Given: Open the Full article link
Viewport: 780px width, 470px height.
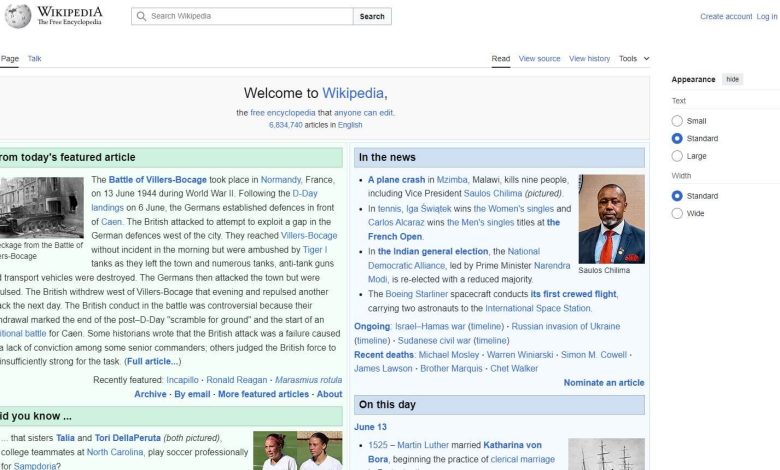Looking at the screenshot, I should click(152, 361).
